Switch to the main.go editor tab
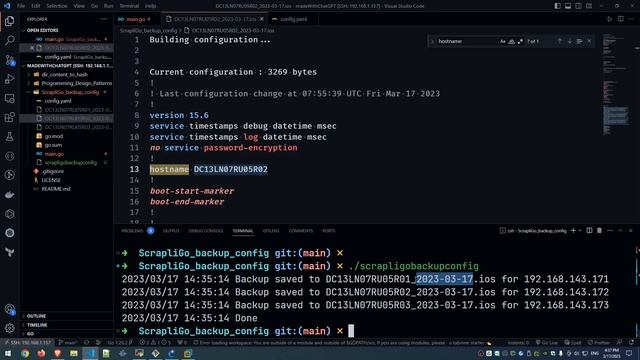Image resolution: width=640 pixels, height=360 pixels. pos(135,19)
